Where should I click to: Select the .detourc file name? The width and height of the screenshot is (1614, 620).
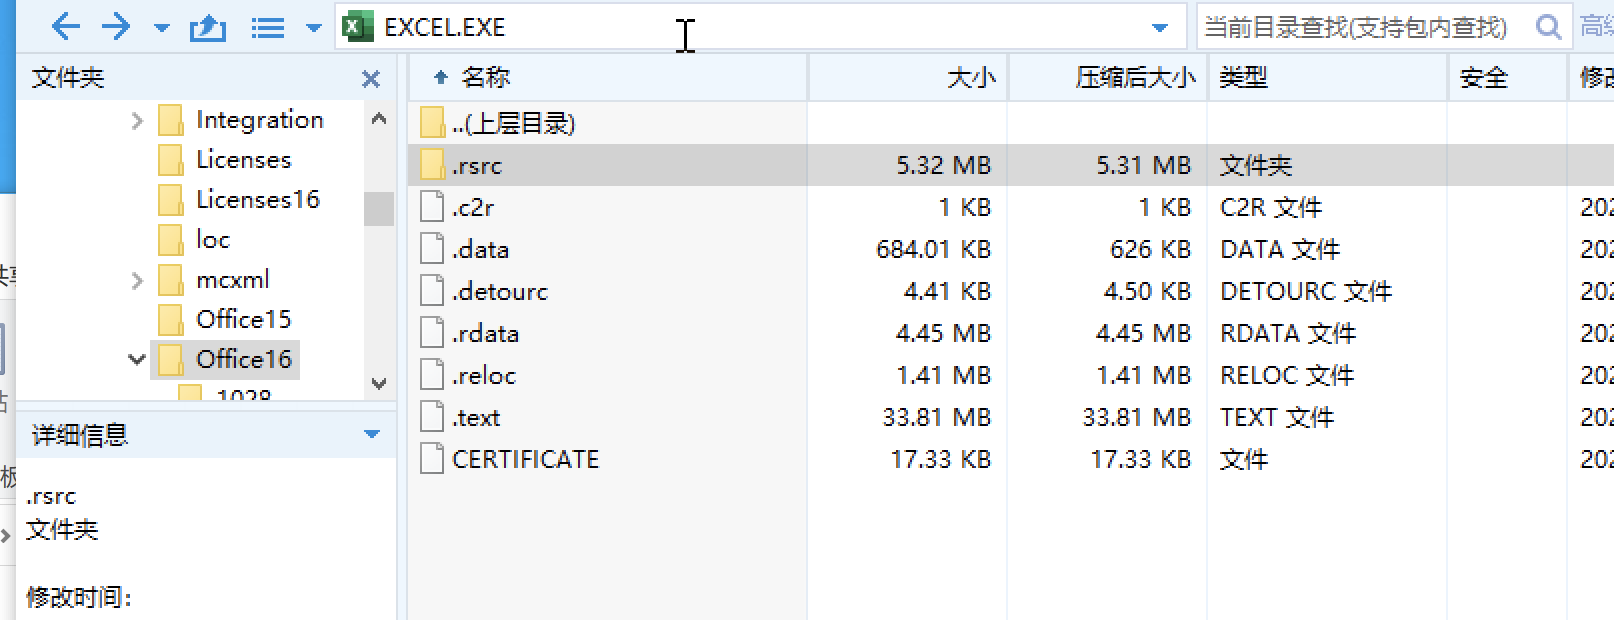point(499,292)
